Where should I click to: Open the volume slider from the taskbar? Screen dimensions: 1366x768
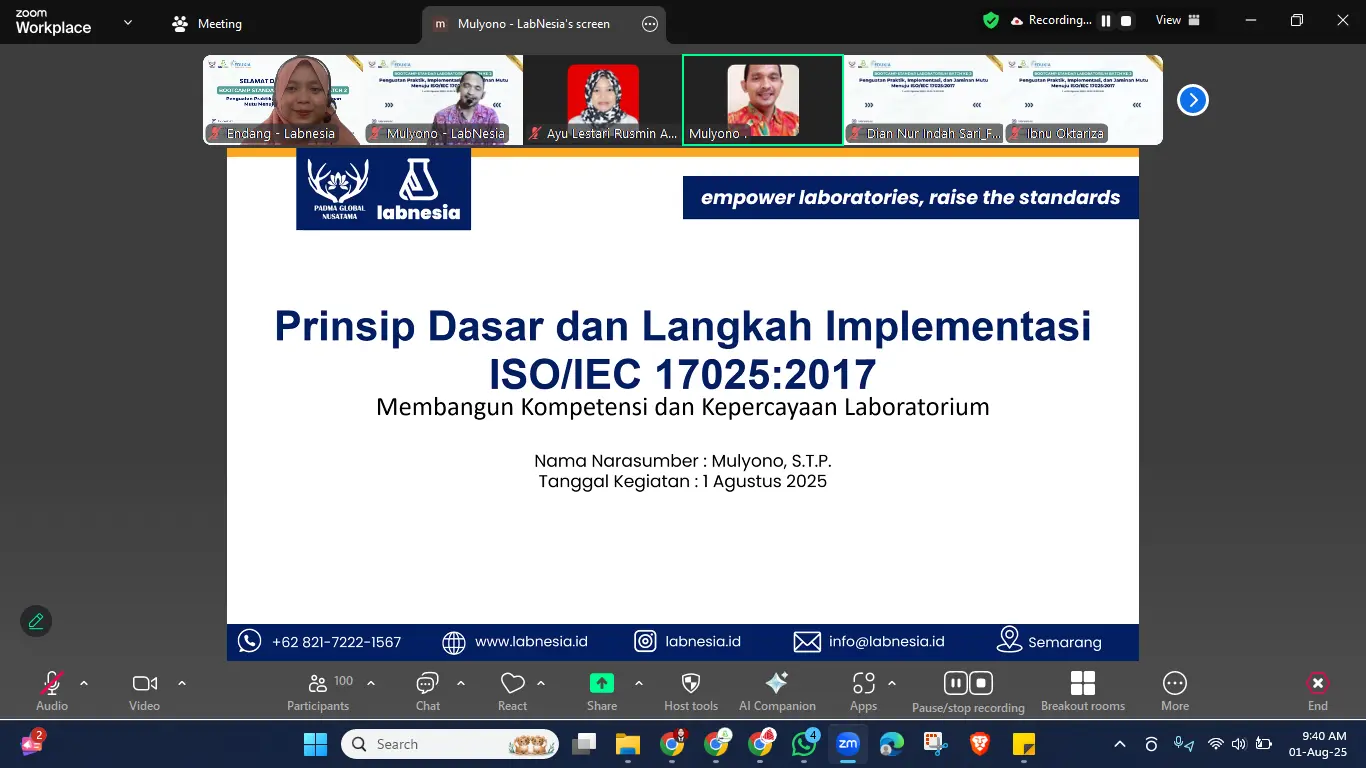tap(1237, 744)
